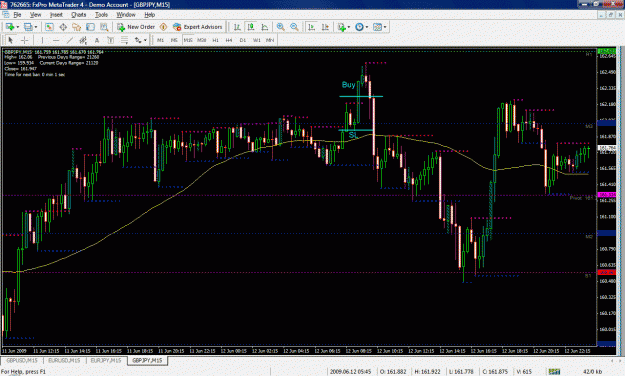Open the Arrows tool dropdown
625x376 pixels.
click(x=145, y=40)
